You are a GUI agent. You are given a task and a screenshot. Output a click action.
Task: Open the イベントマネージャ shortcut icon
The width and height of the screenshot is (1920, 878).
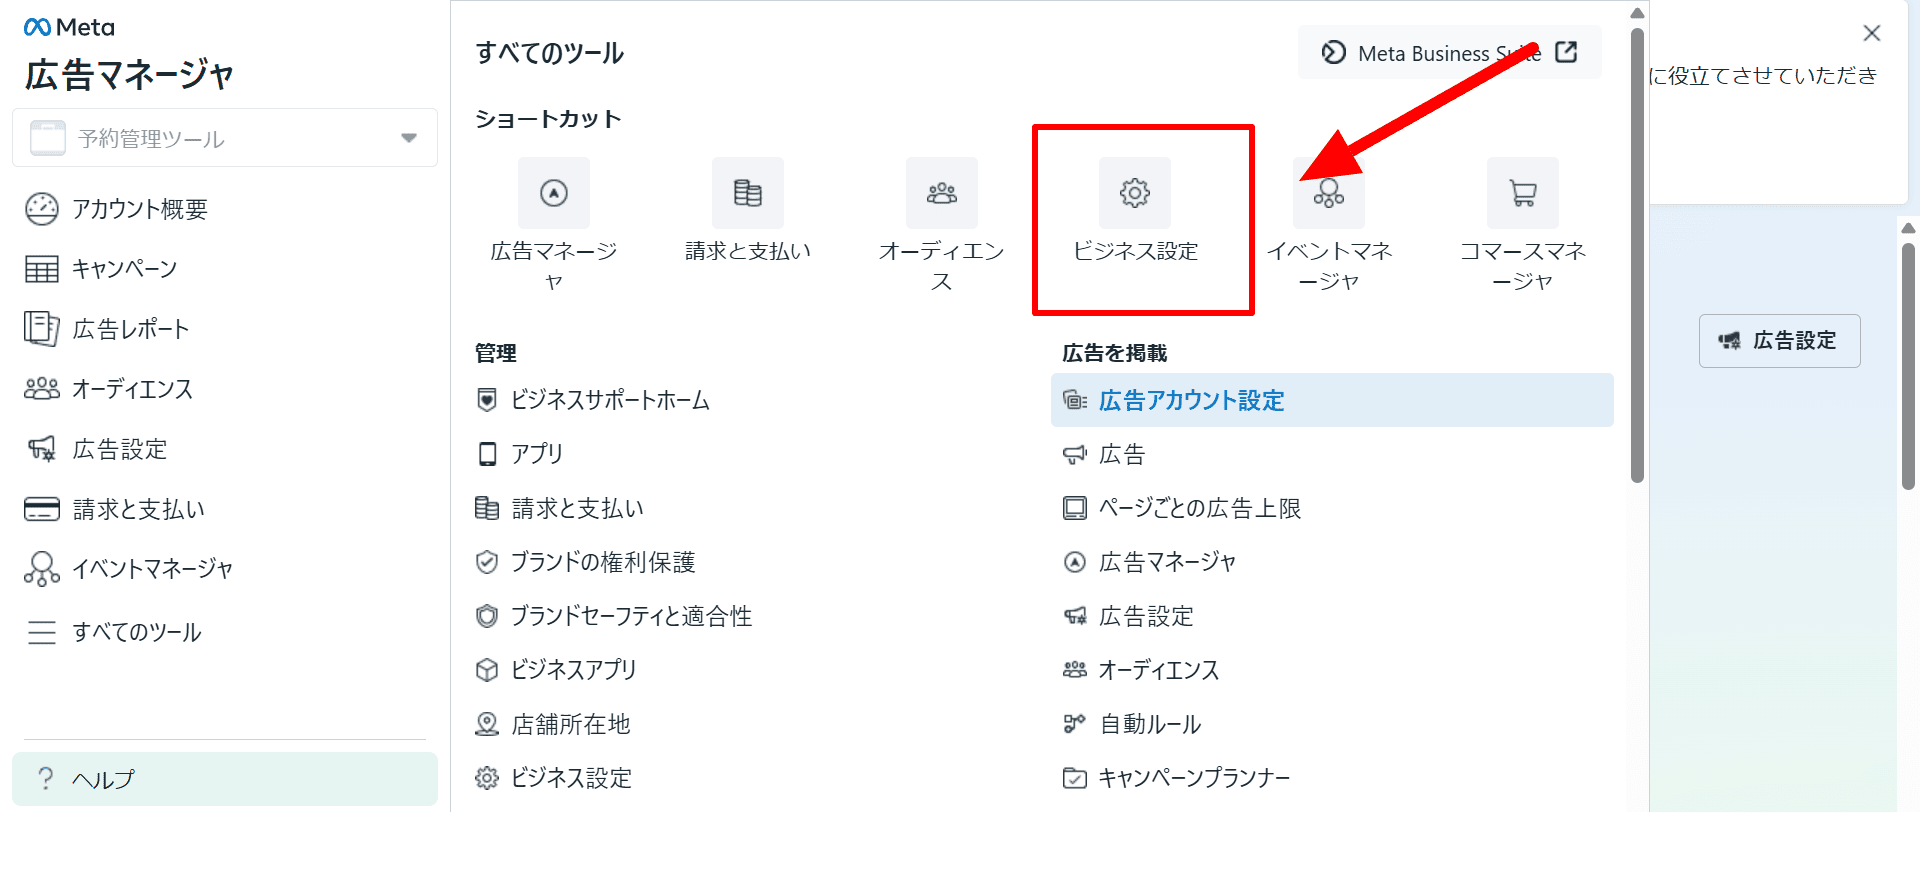[1329, 193]
